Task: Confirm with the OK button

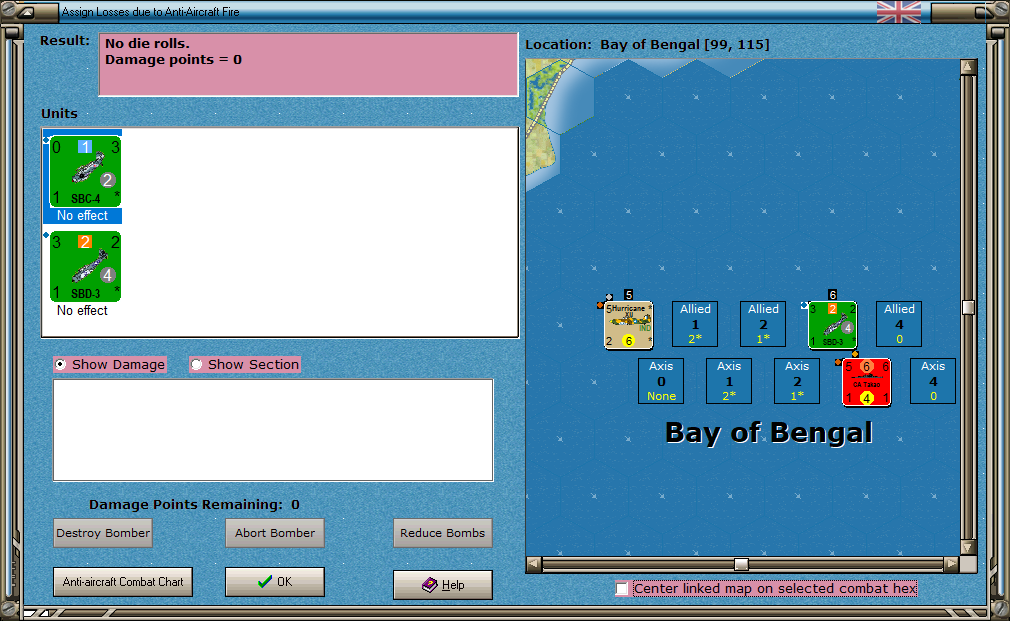Action: tap(275, 582)
